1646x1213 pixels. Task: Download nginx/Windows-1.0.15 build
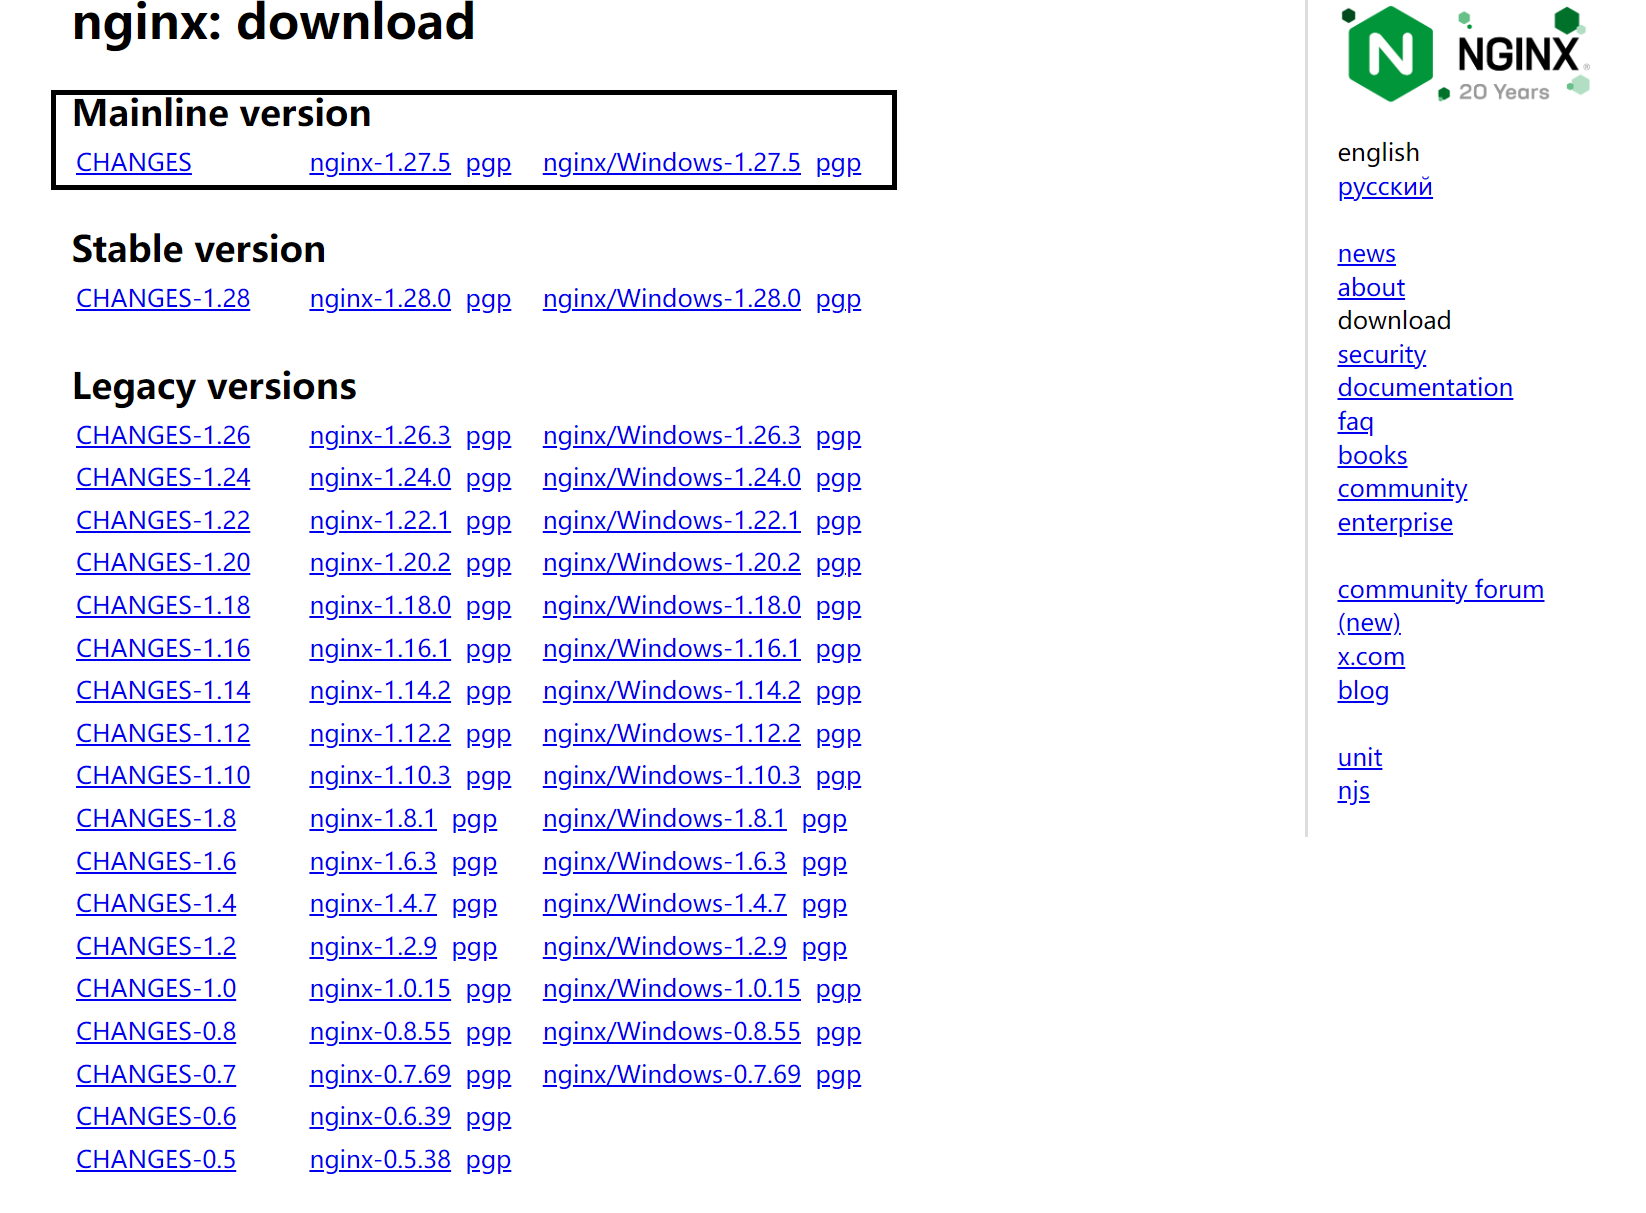(672, 989)
